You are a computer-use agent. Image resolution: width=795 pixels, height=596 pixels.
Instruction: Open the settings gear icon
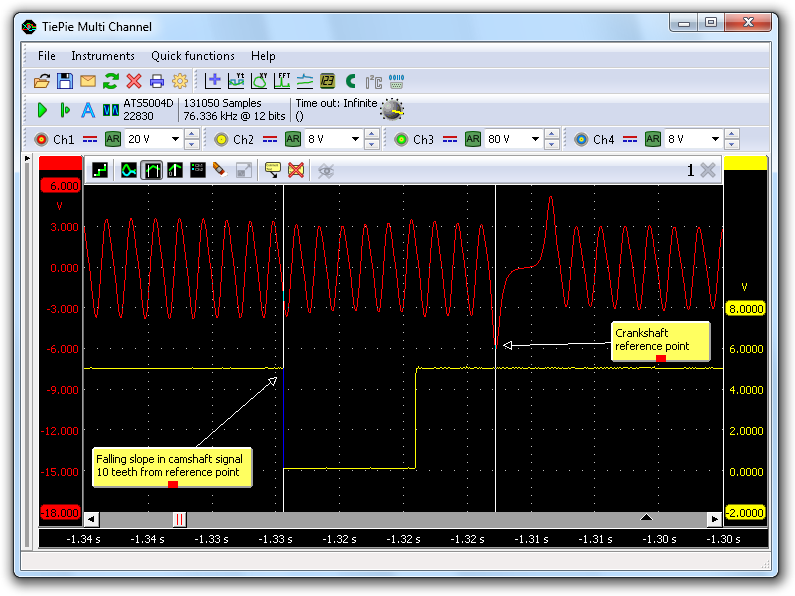point(180,81)
